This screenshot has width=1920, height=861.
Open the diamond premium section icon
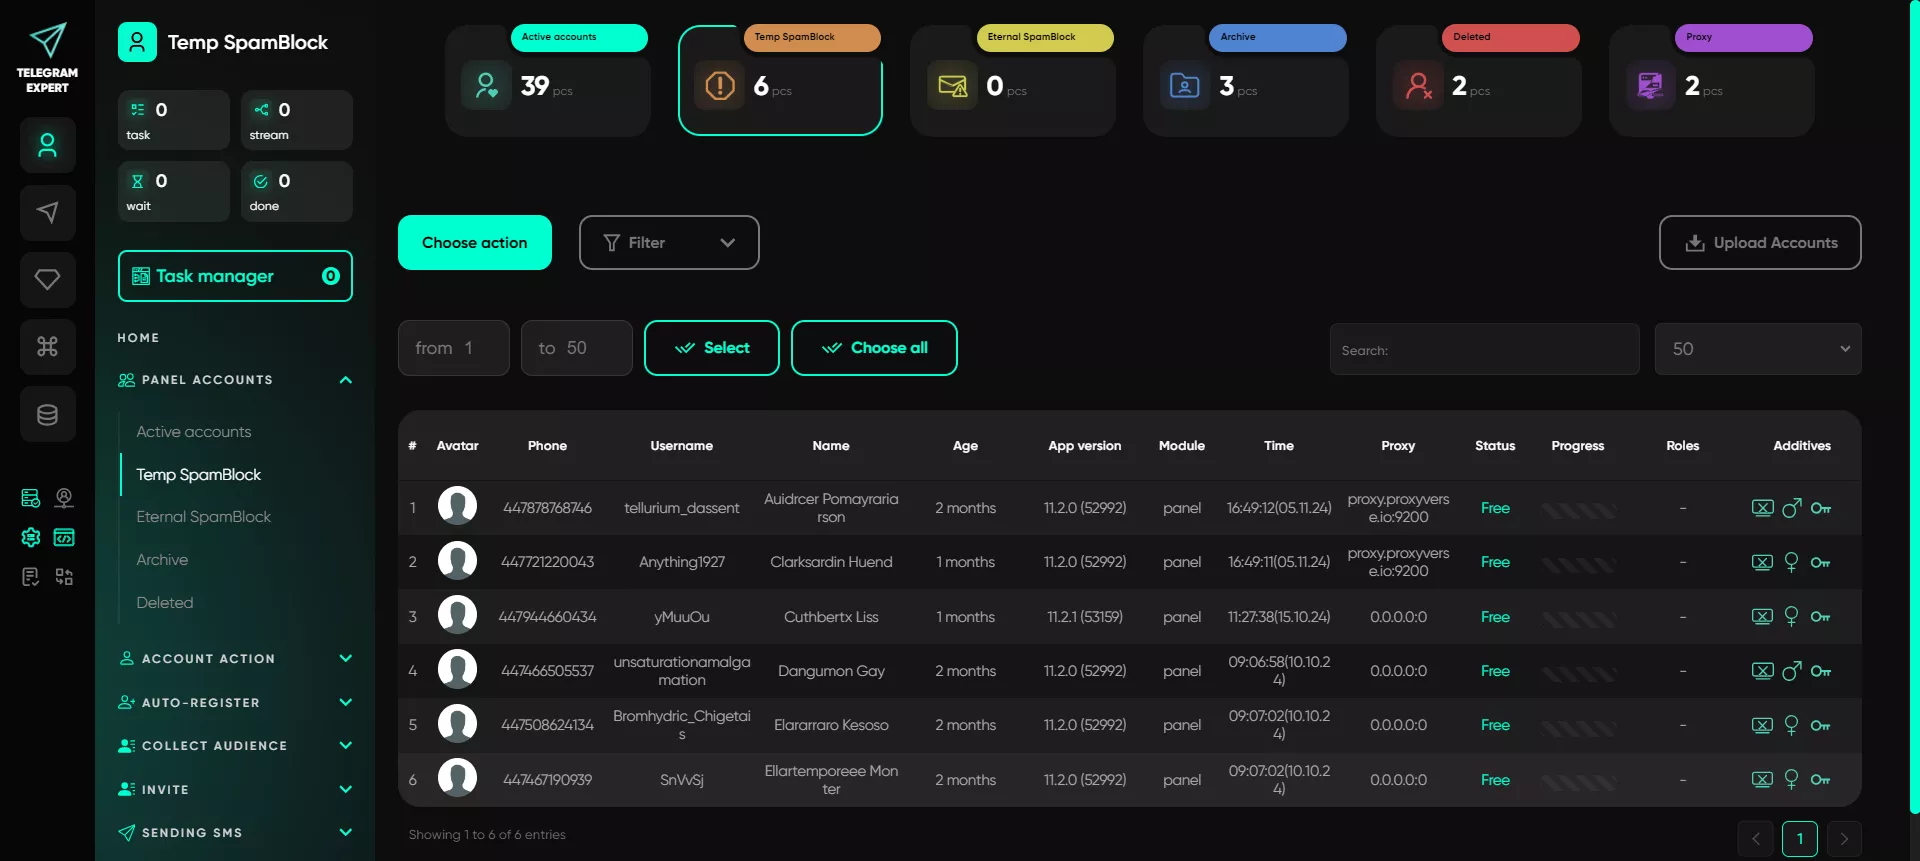(x=47, y=280)
